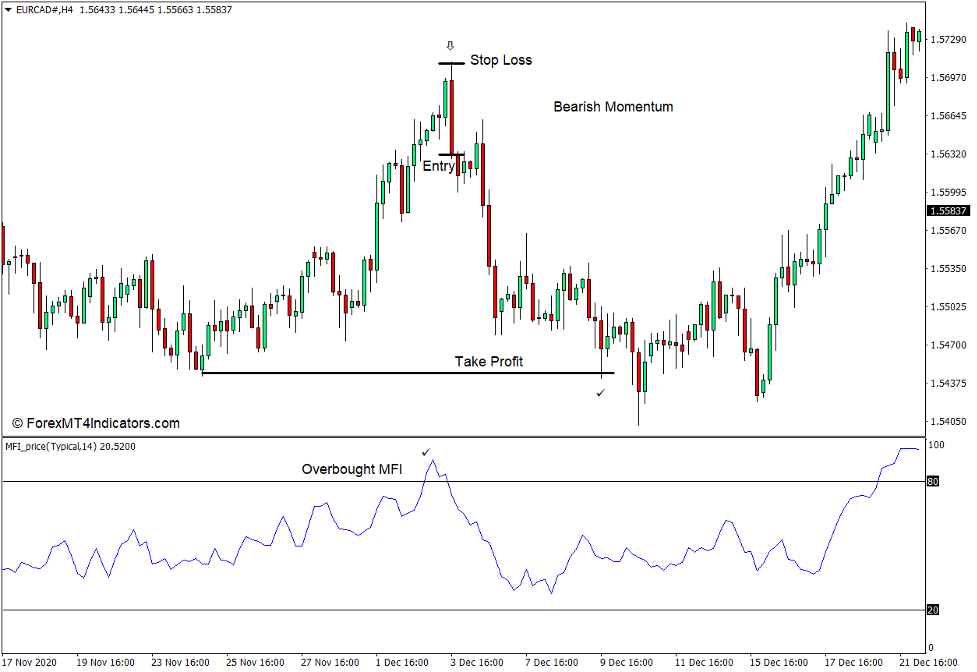Image resolution: width=977 pixels, height=672 pixels.
Task: Expand the EURCAD#,H4 symbol dropdown triangle
Action: (x=9, y=9)
